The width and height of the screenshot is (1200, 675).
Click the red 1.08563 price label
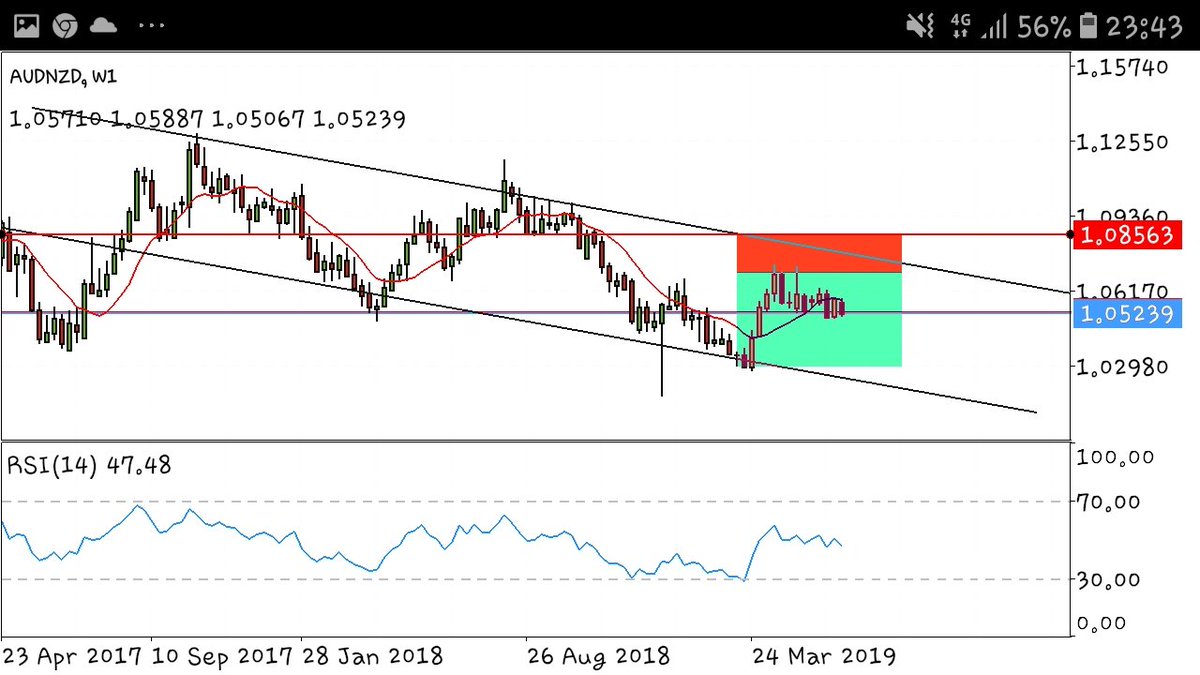[x=1128, y=236]
